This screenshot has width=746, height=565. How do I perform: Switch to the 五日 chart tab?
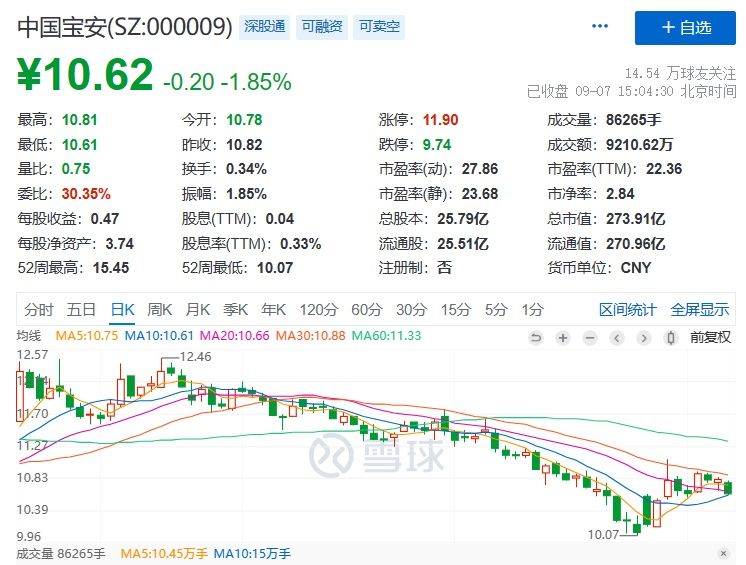point(81,310)
